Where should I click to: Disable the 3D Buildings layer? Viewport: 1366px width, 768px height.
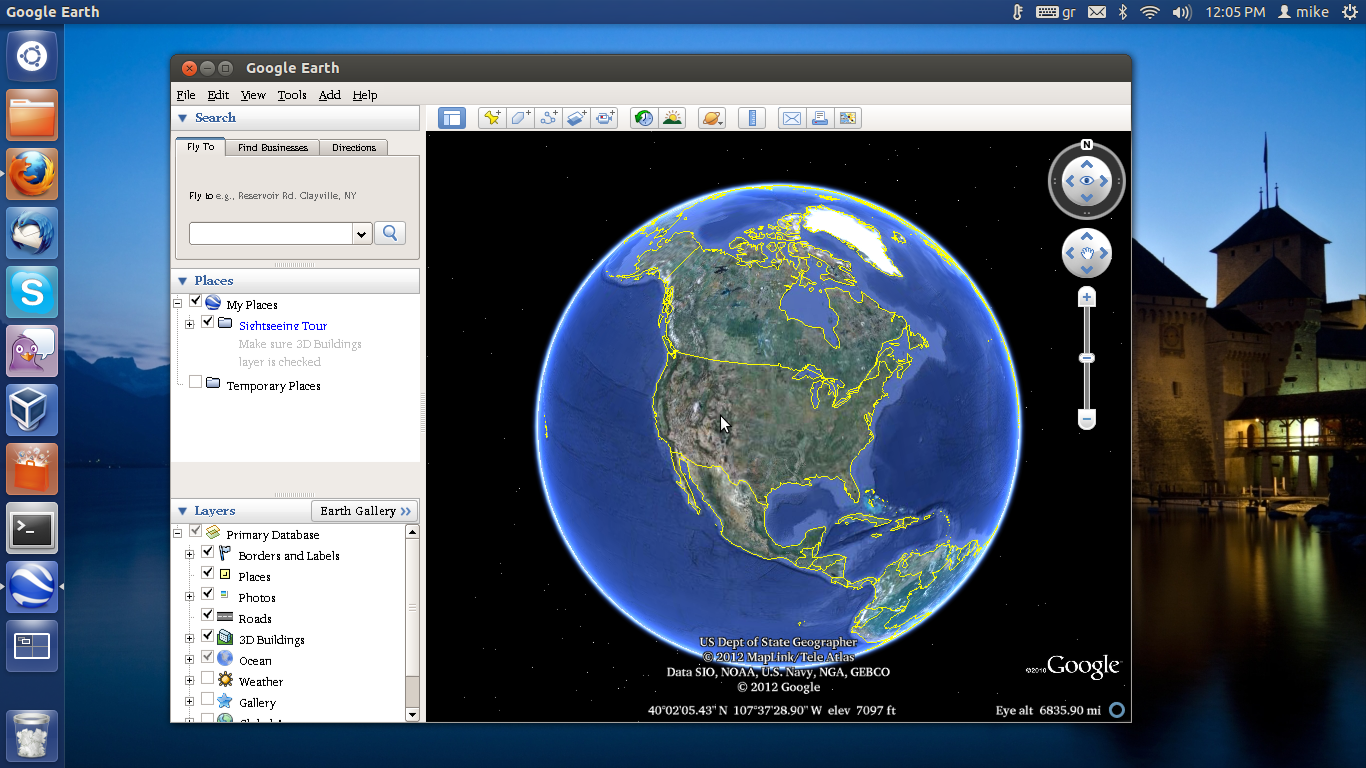pos(207,637)
